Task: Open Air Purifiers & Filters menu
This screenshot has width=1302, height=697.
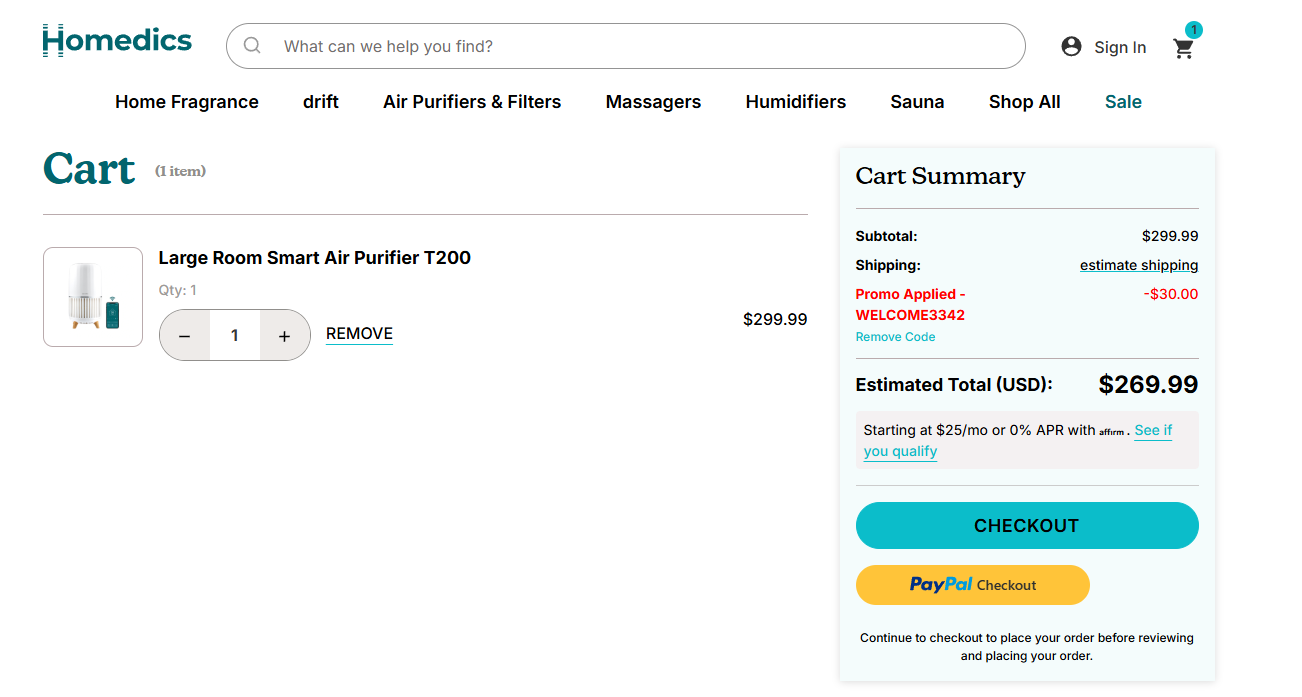Action: [x=472, y=102]
